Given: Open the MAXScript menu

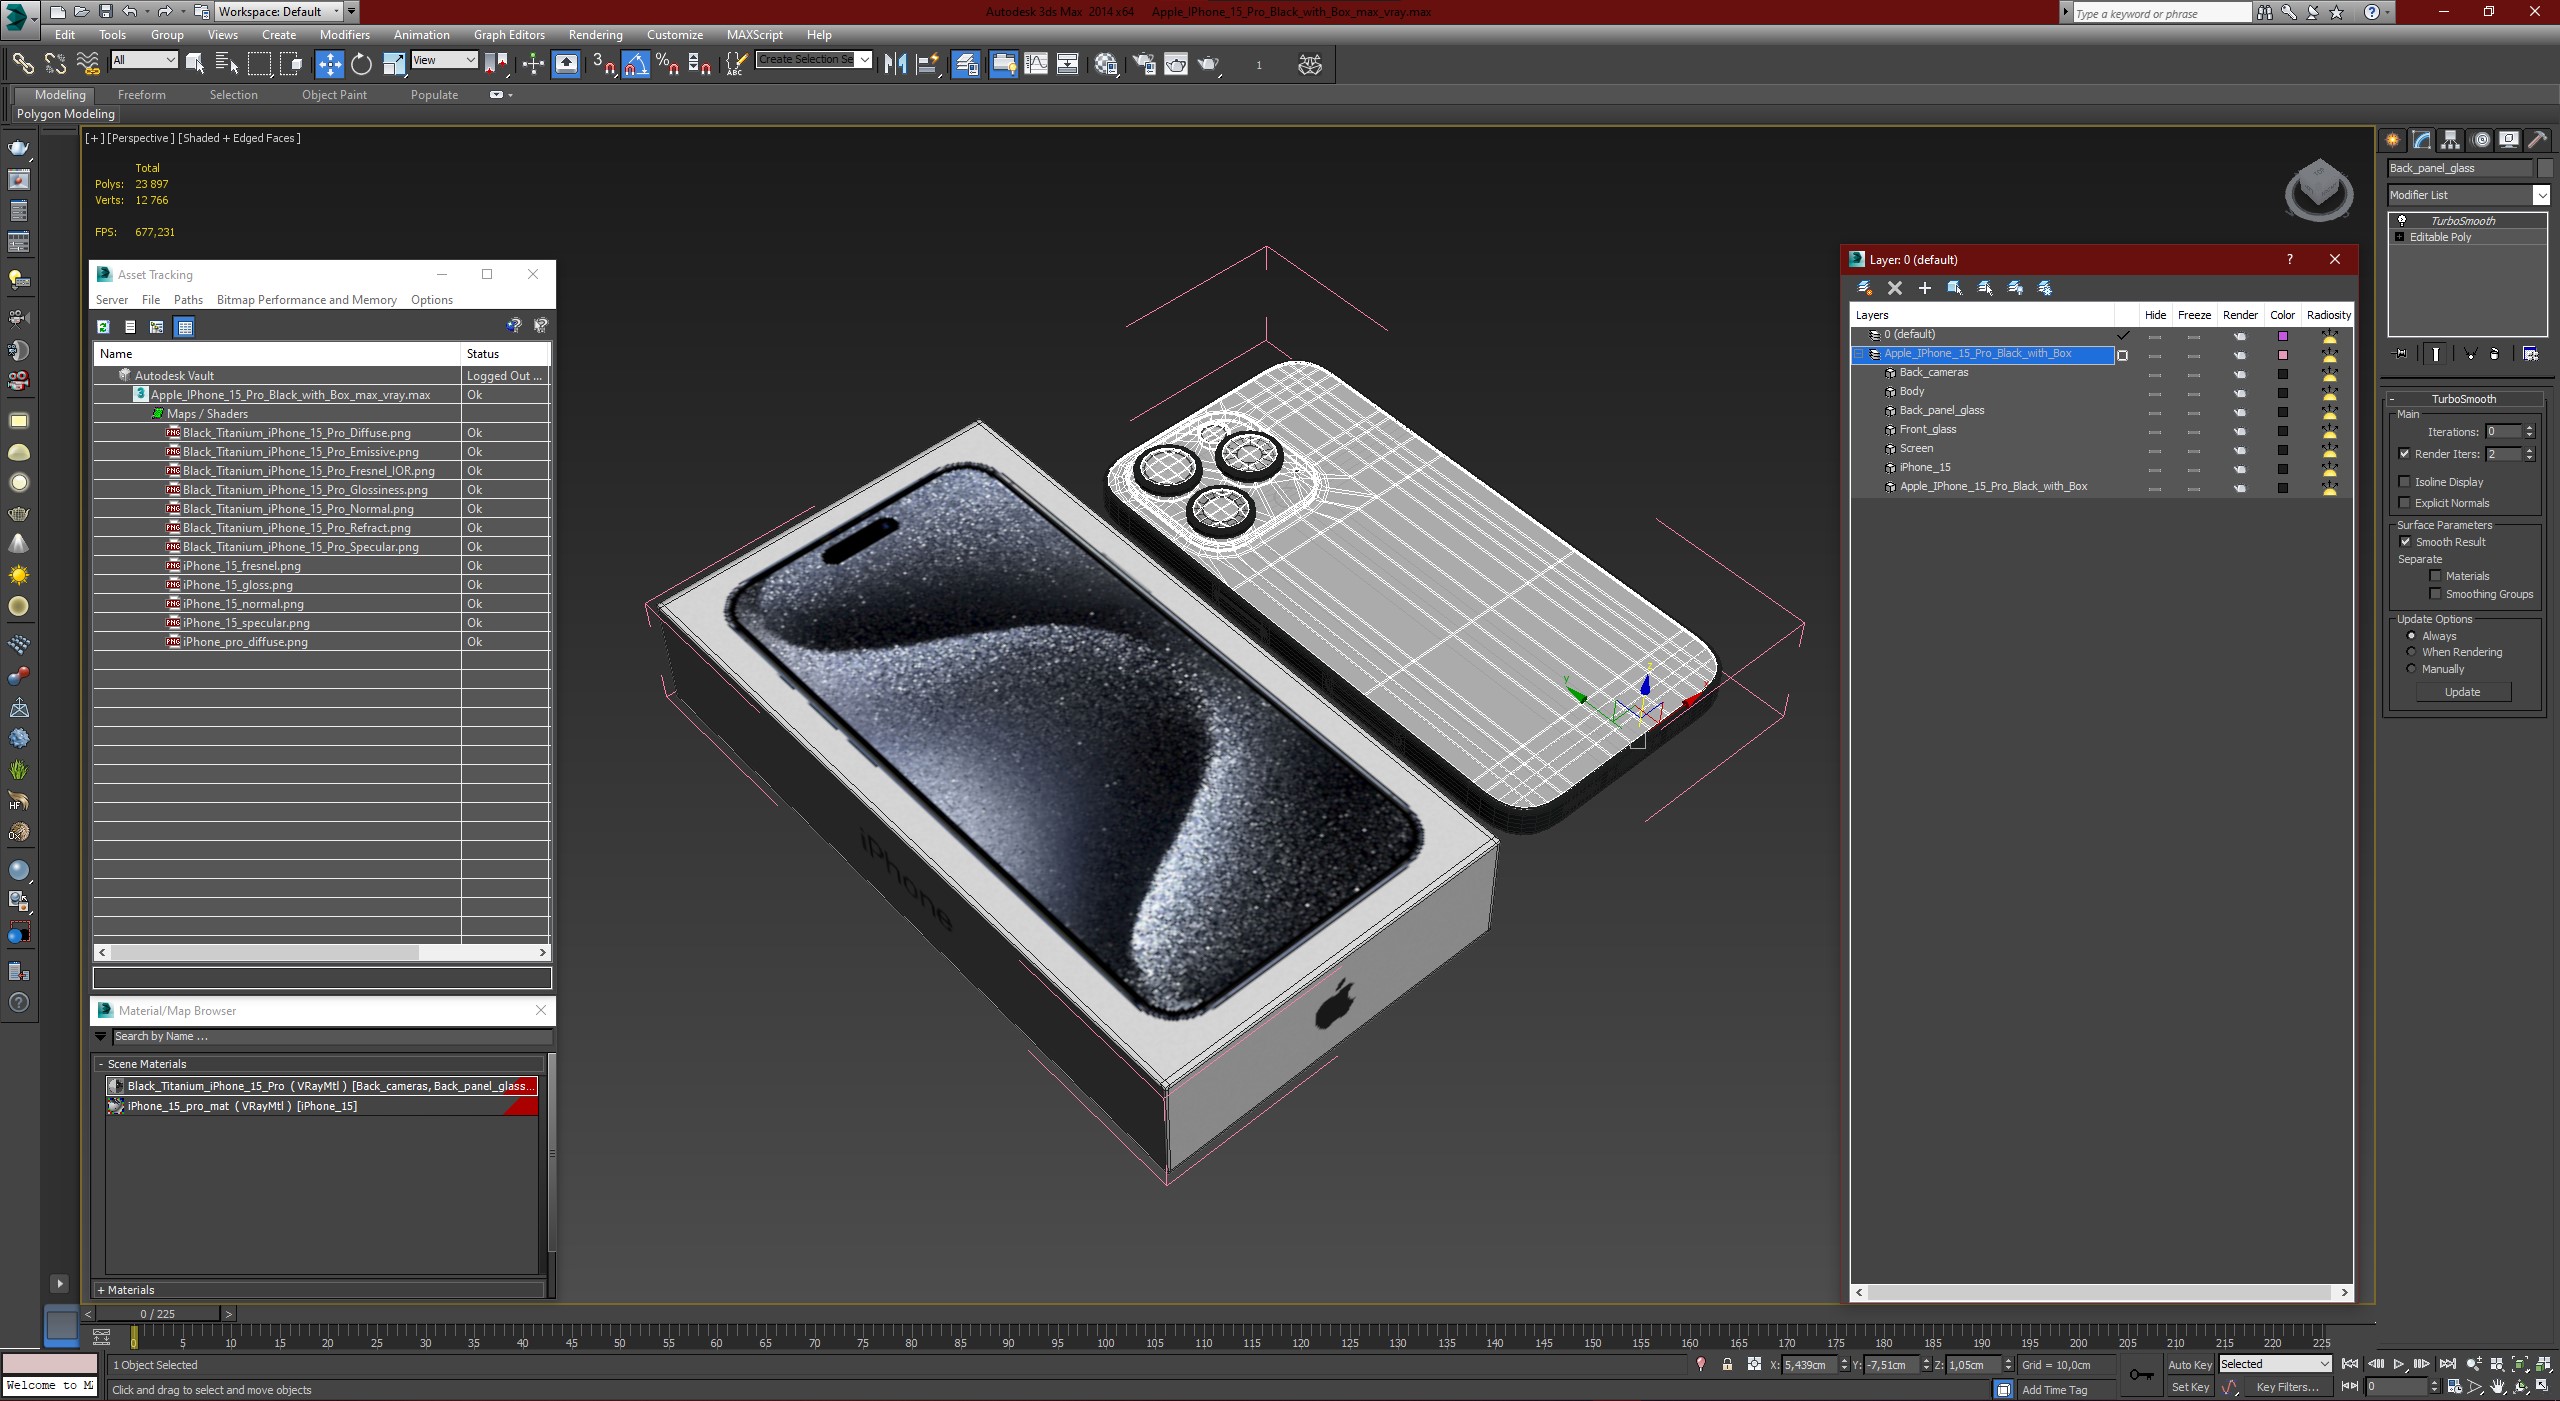Looking at the screenshot, I should coord(754,34).
